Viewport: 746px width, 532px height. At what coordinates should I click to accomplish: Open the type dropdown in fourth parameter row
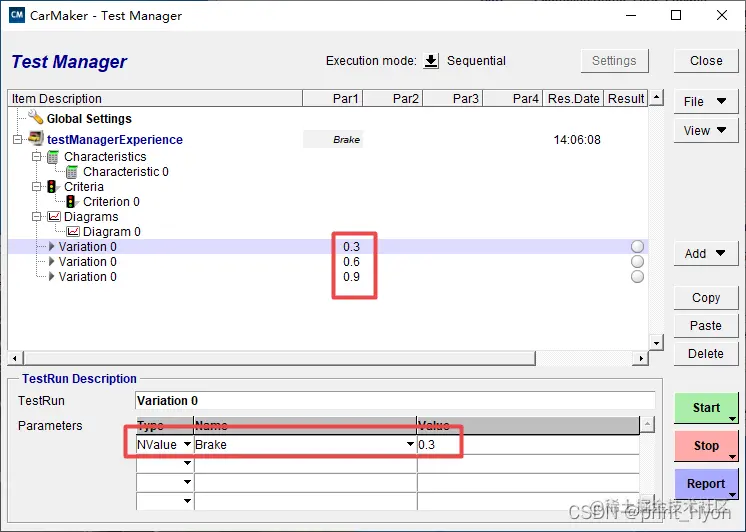point(187,501)
